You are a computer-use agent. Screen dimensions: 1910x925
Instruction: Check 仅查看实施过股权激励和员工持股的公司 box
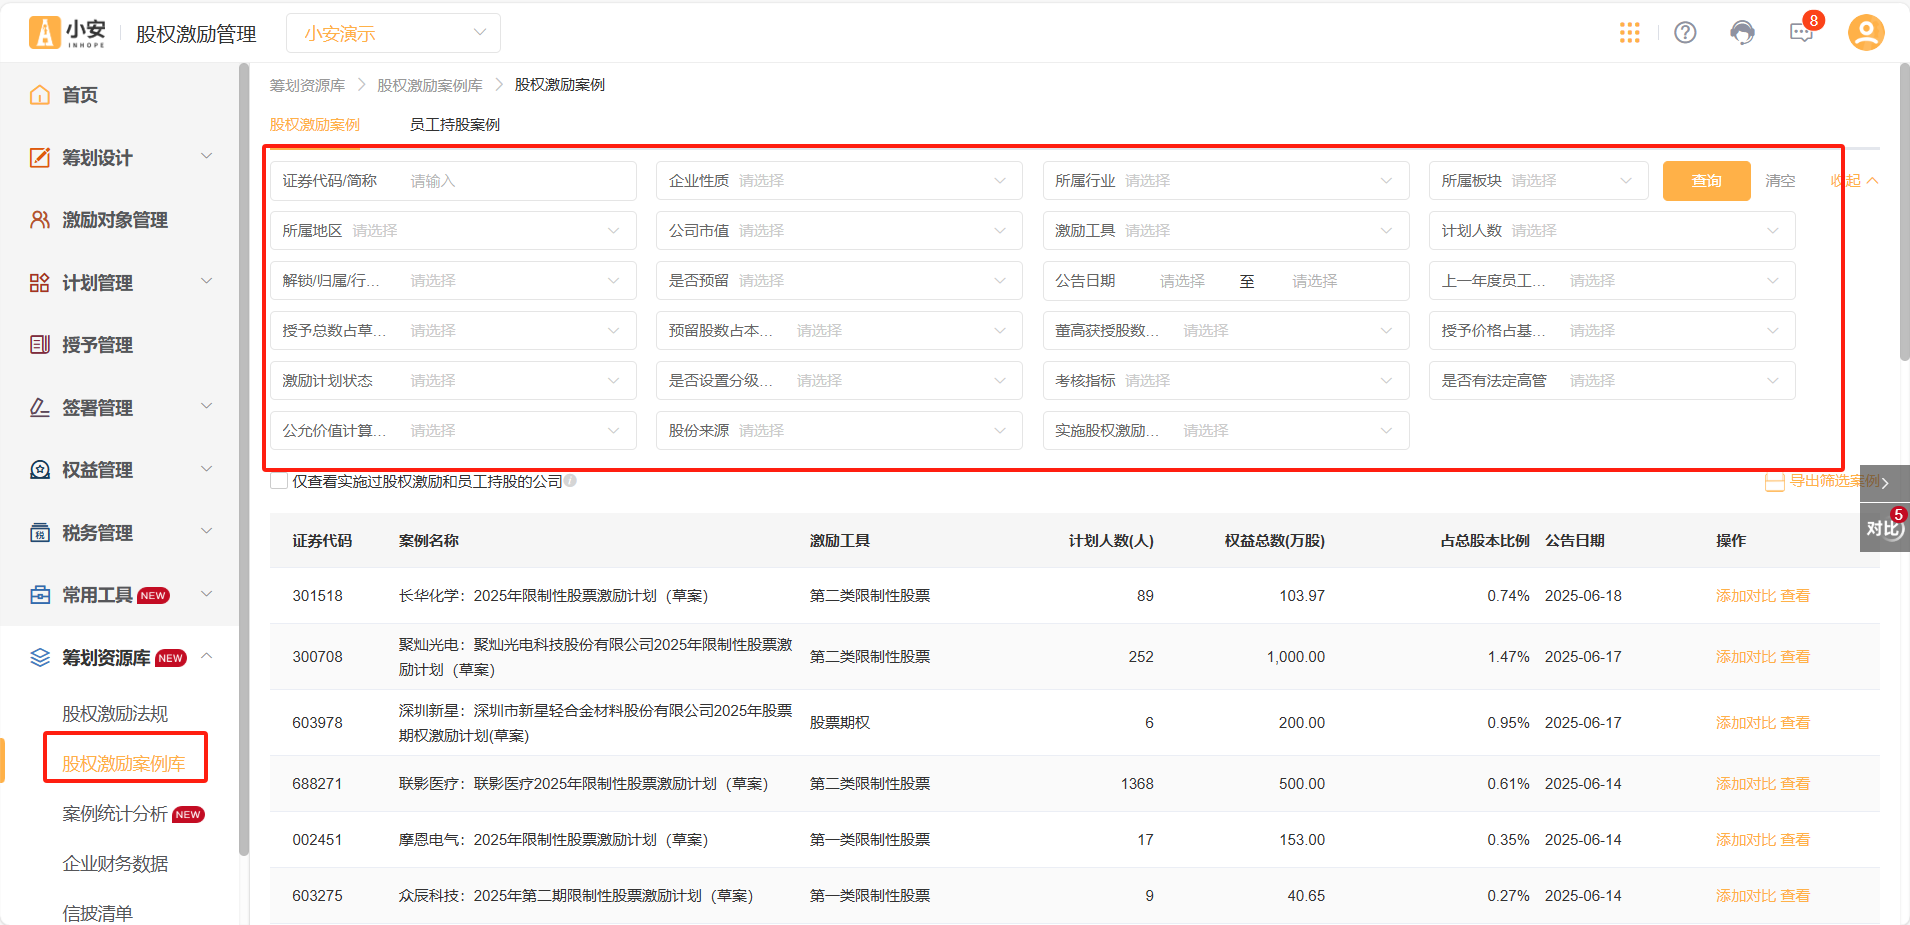279,482
